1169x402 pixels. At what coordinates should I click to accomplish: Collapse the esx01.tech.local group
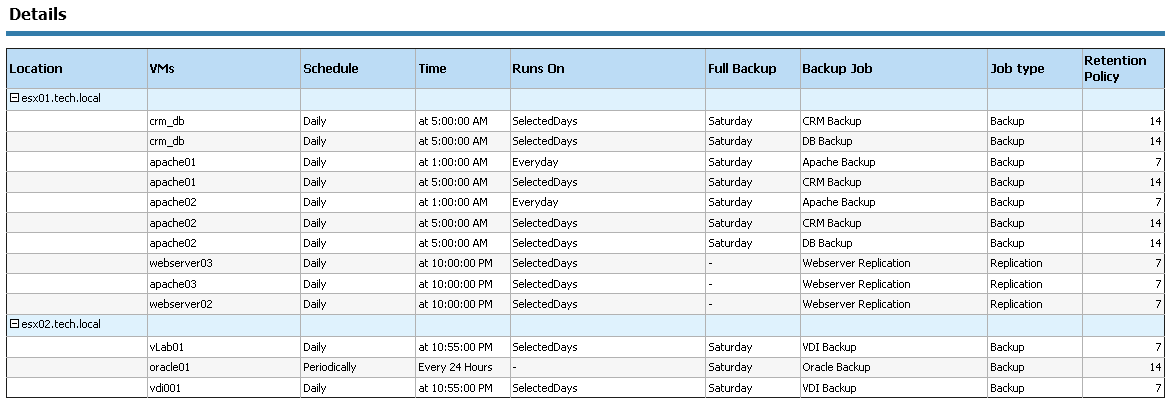(x=15, y=99)
